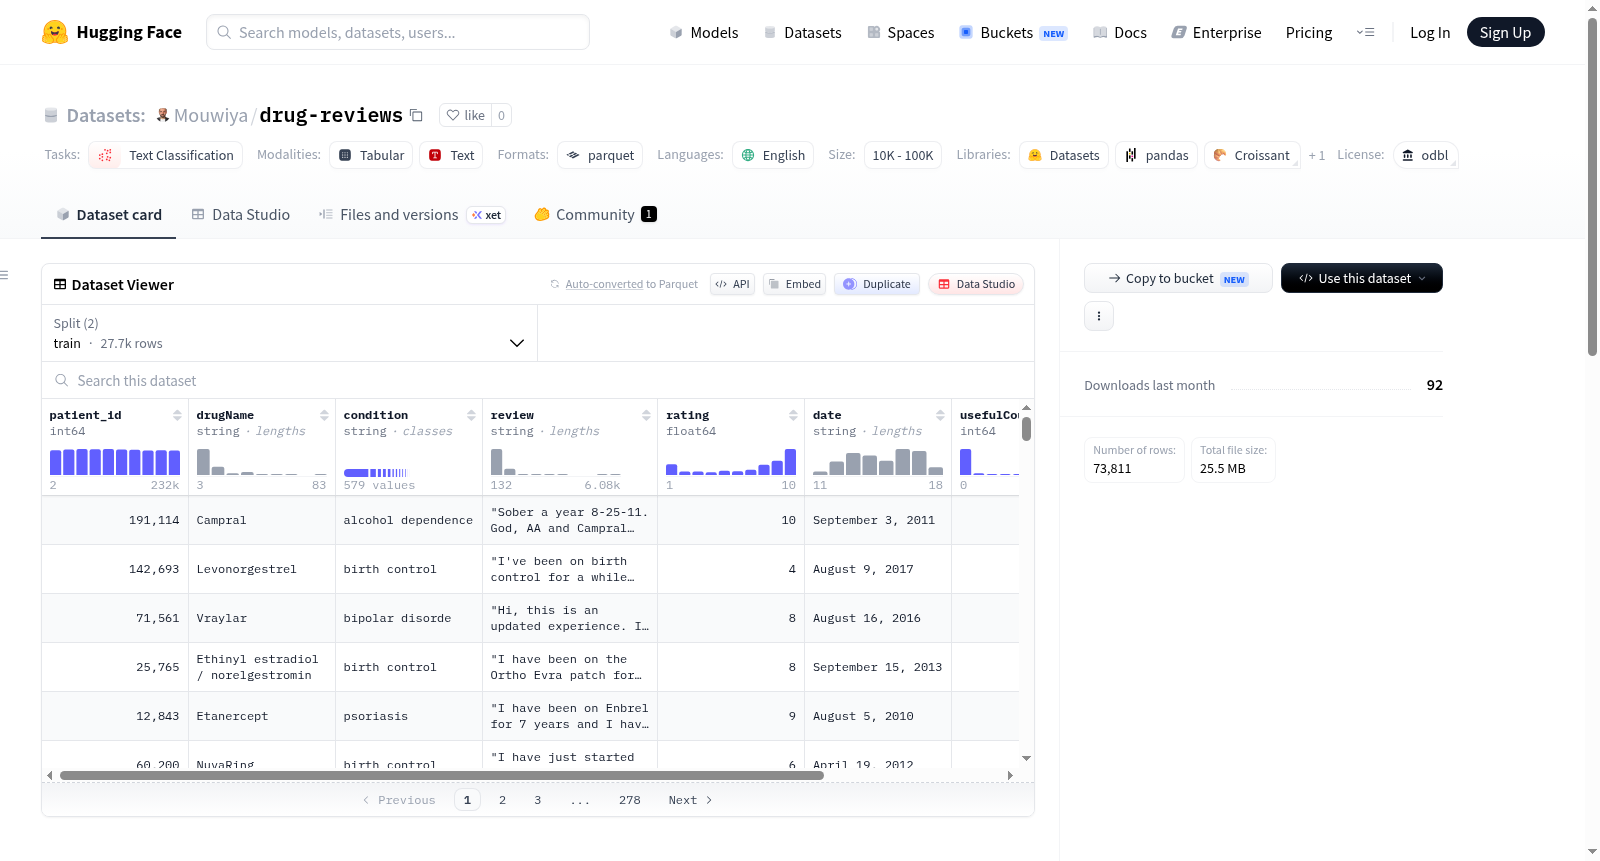Click the Text Classification task tag
1600x861 pixels.
(167, 155)
